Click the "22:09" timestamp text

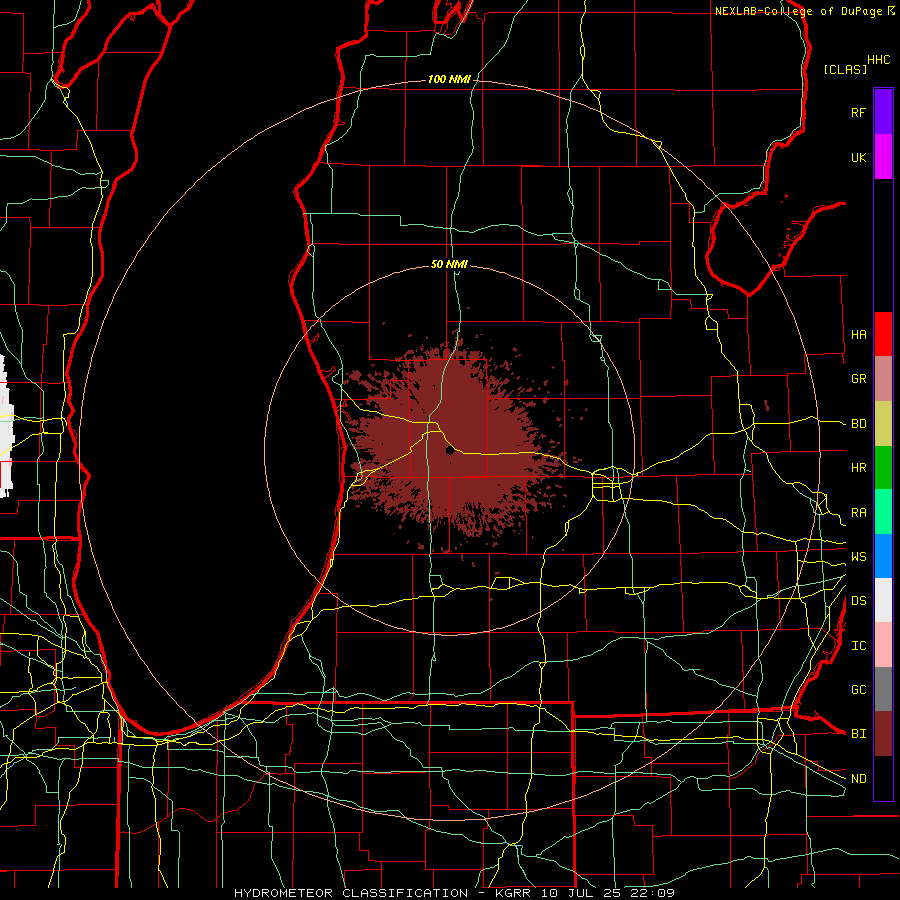click(651, 893)
